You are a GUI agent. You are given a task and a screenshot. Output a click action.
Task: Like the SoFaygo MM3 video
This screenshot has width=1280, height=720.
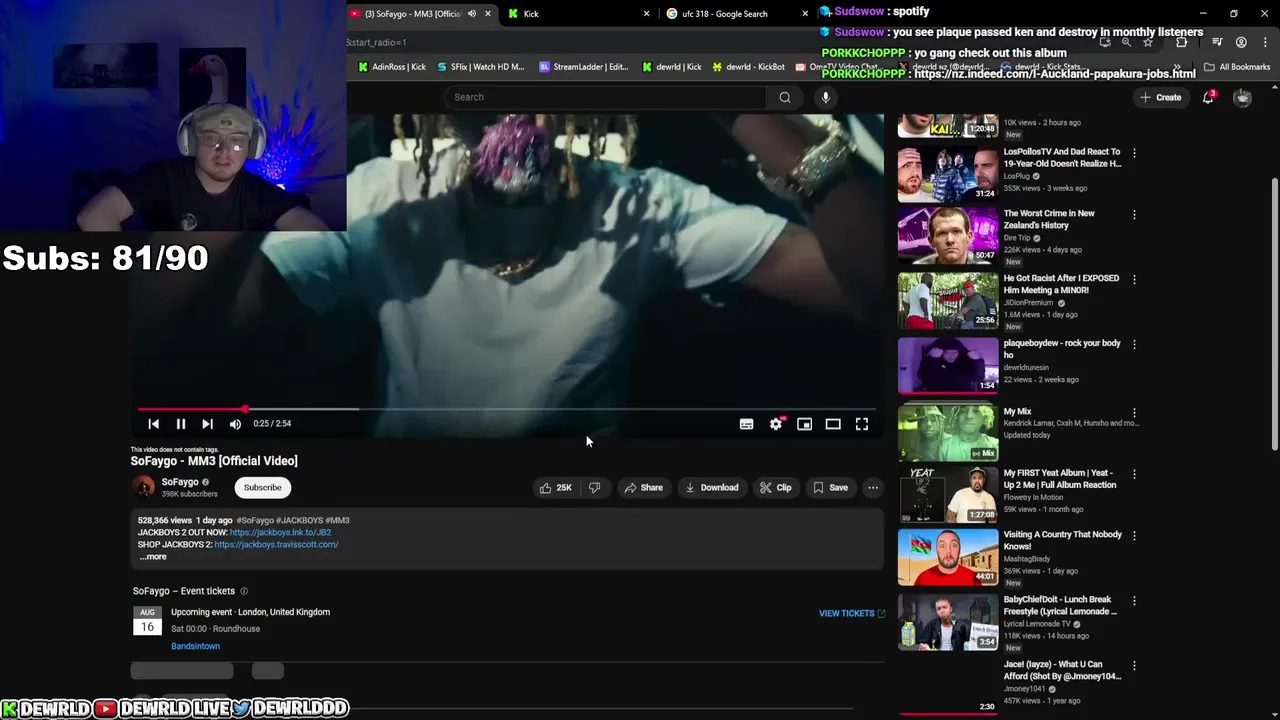click(x=556, y=488)
